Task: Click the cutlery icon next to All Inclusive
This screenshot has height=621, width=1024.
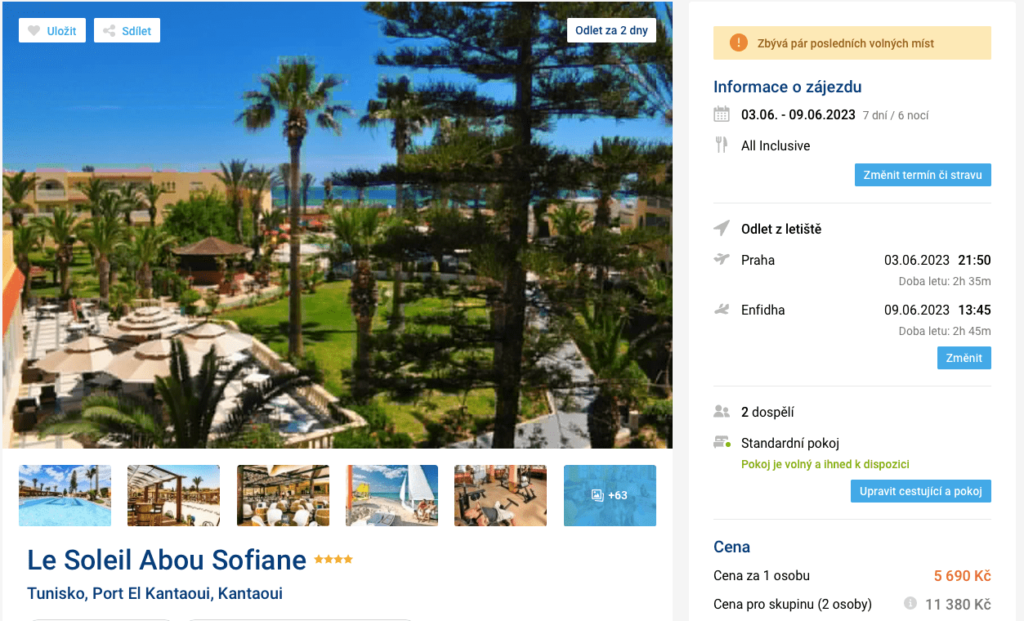Action: click(721, 145)
